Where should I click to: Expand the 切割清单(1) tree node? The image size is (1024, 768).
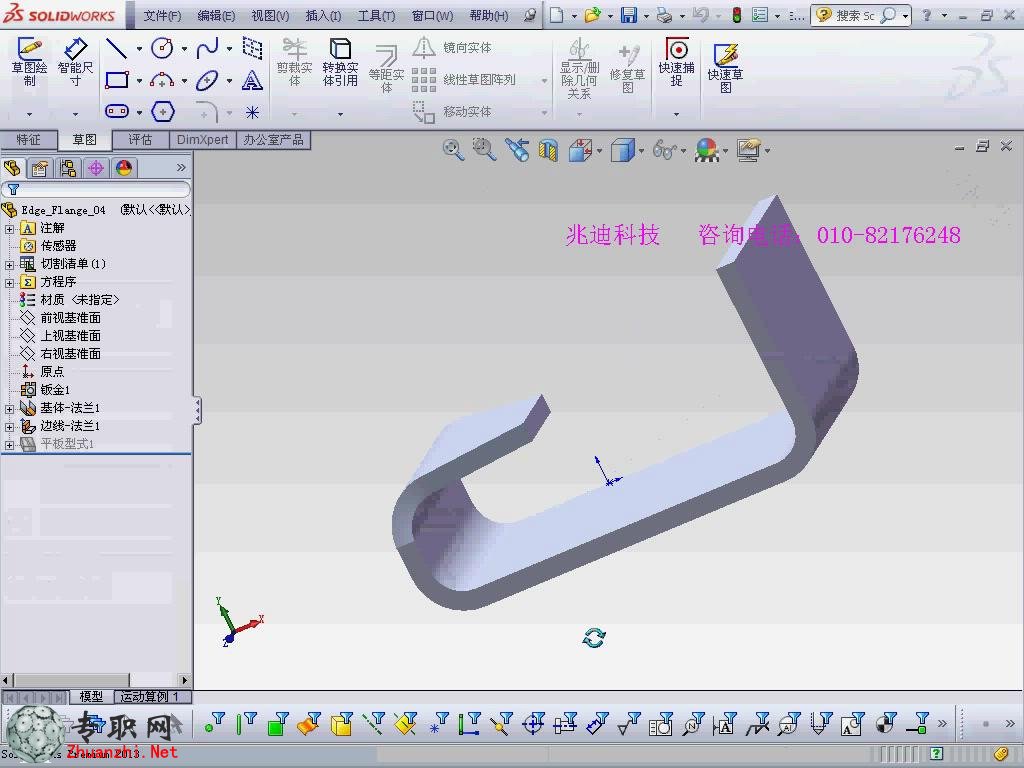point(9,264)
